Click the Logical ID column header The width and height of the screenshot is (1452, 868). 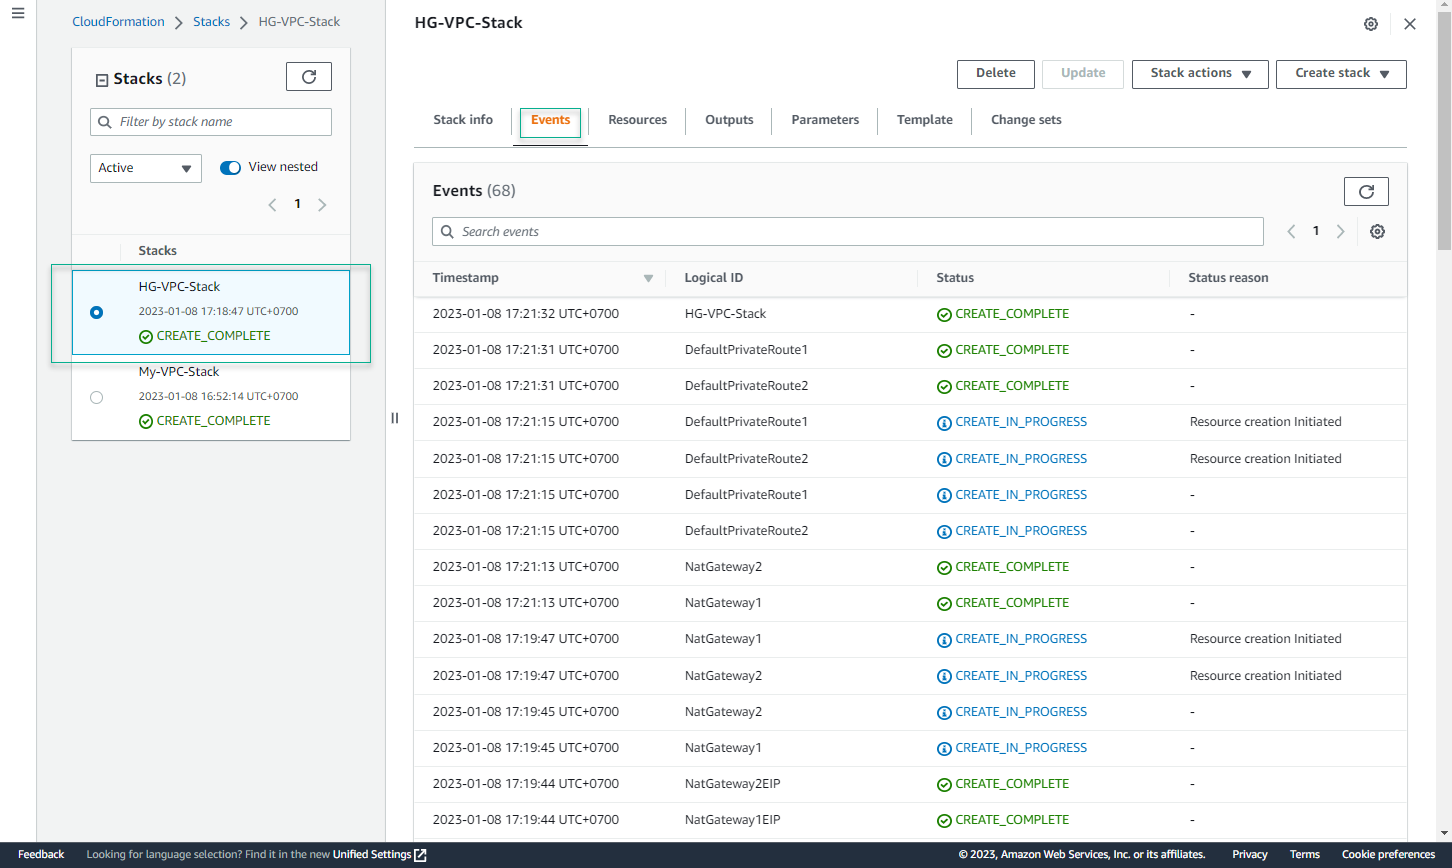click(714, 278)
